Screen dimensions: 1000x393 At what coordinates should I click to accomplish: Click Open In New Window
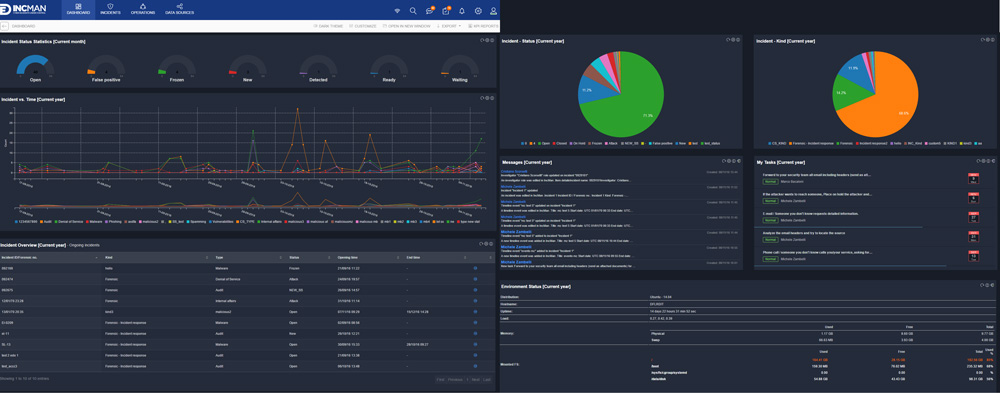tap(407, 26)
